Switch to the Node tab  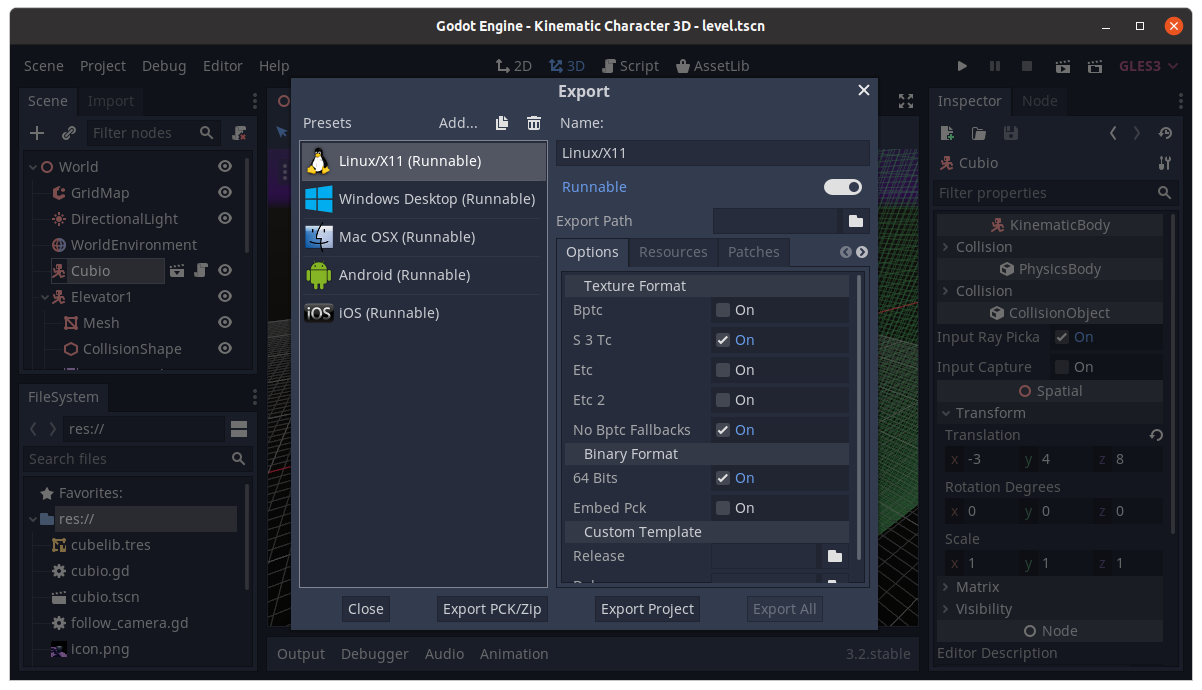pos(1039,101)
